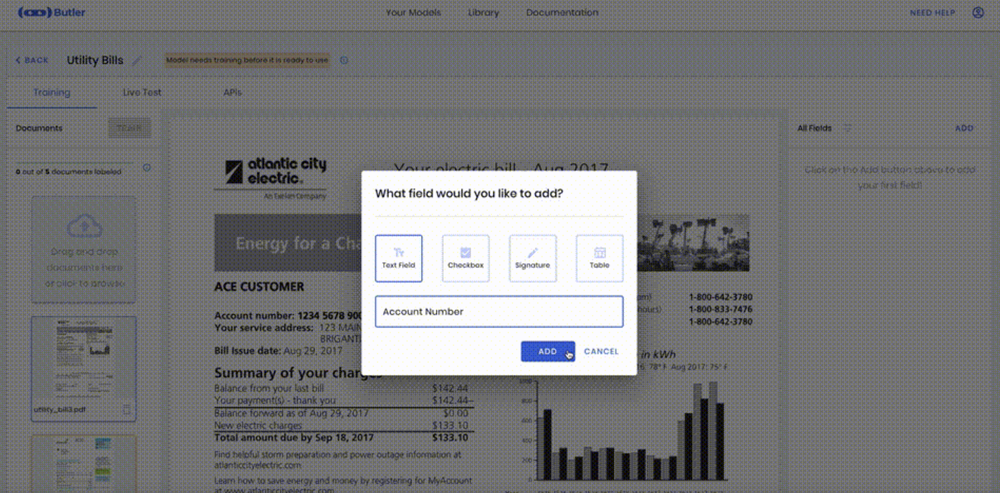Go to Your Models
Viewport: 1000px width, 493px height.
click(x=413, y=13)
